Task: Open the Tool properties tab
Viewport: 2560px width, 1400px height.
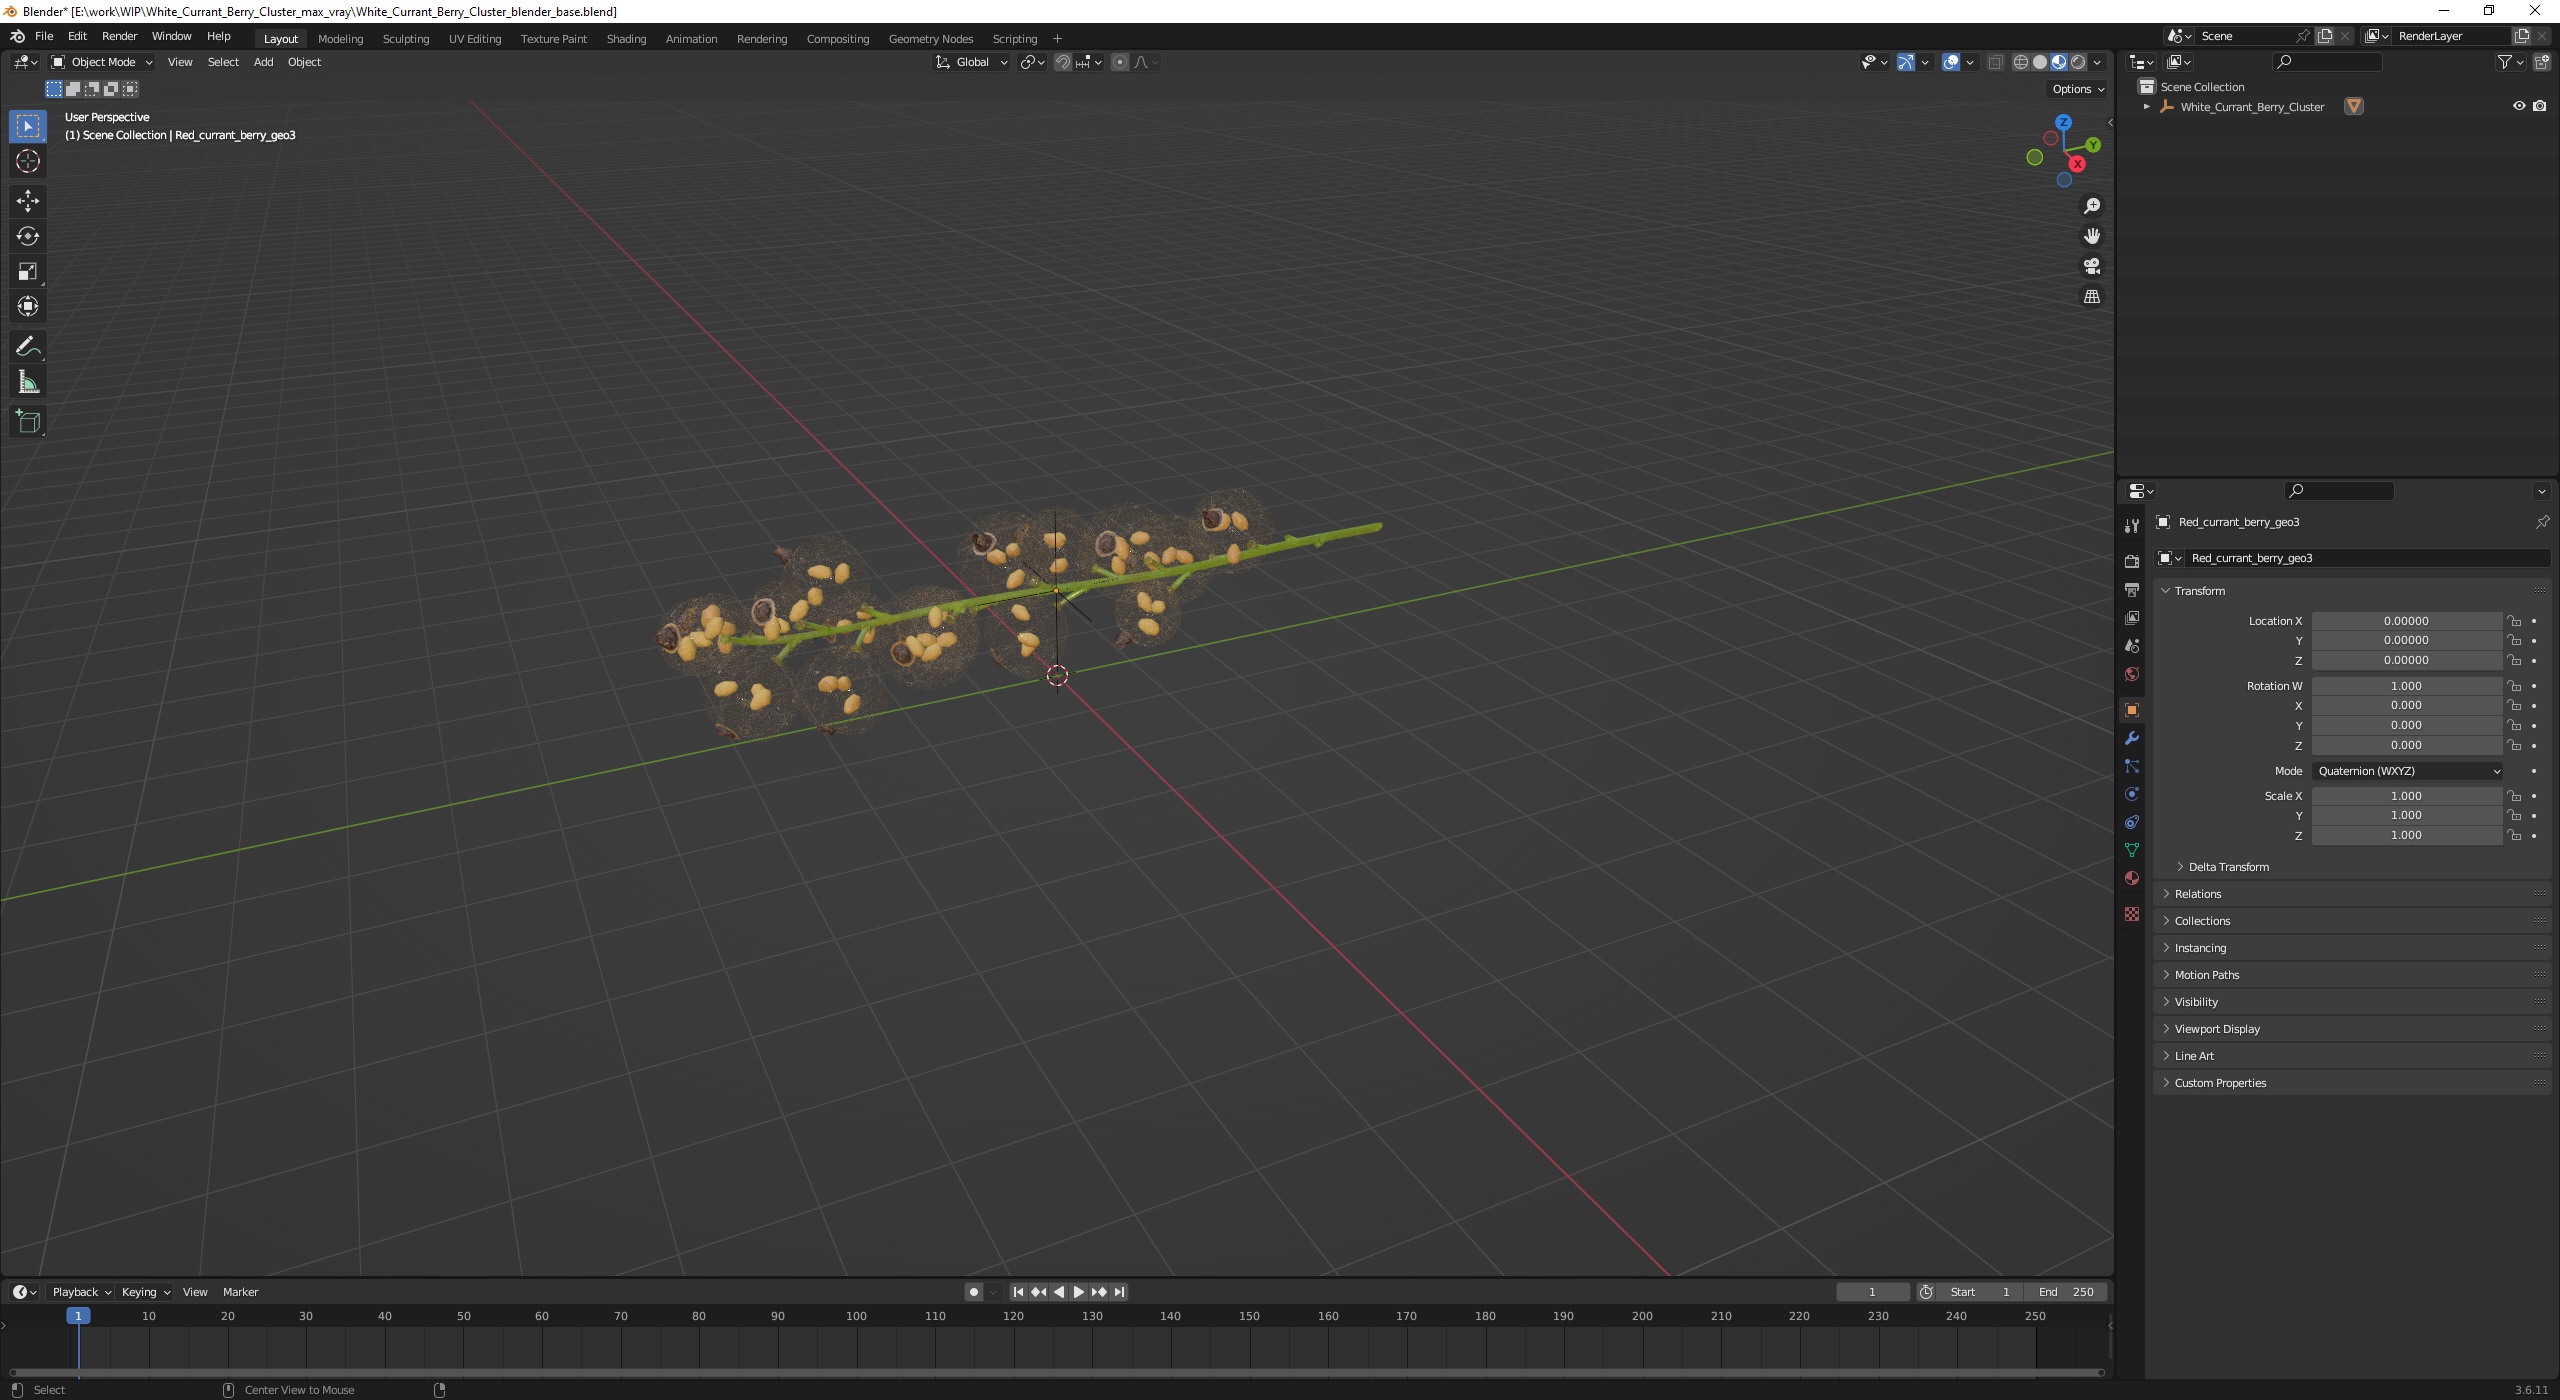Action: [2131, 526]
